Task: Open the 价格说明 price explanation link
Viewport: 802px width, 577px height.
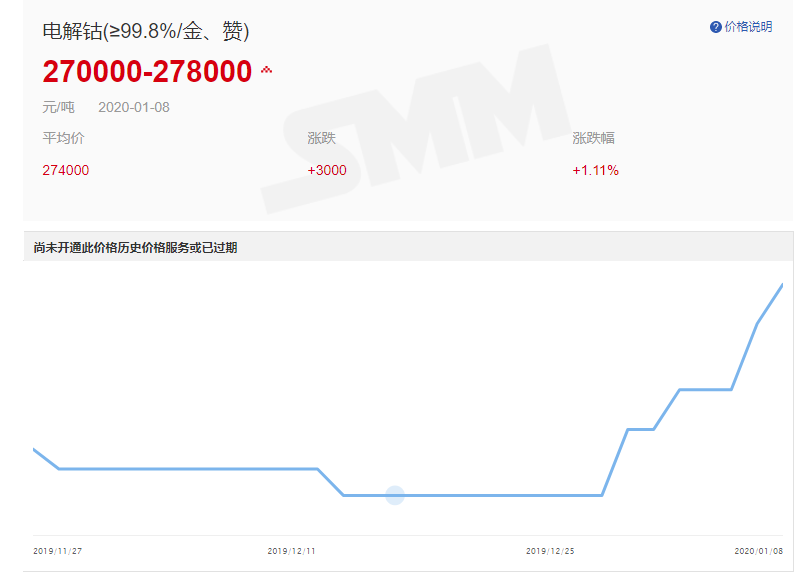Action: (748, 27)
